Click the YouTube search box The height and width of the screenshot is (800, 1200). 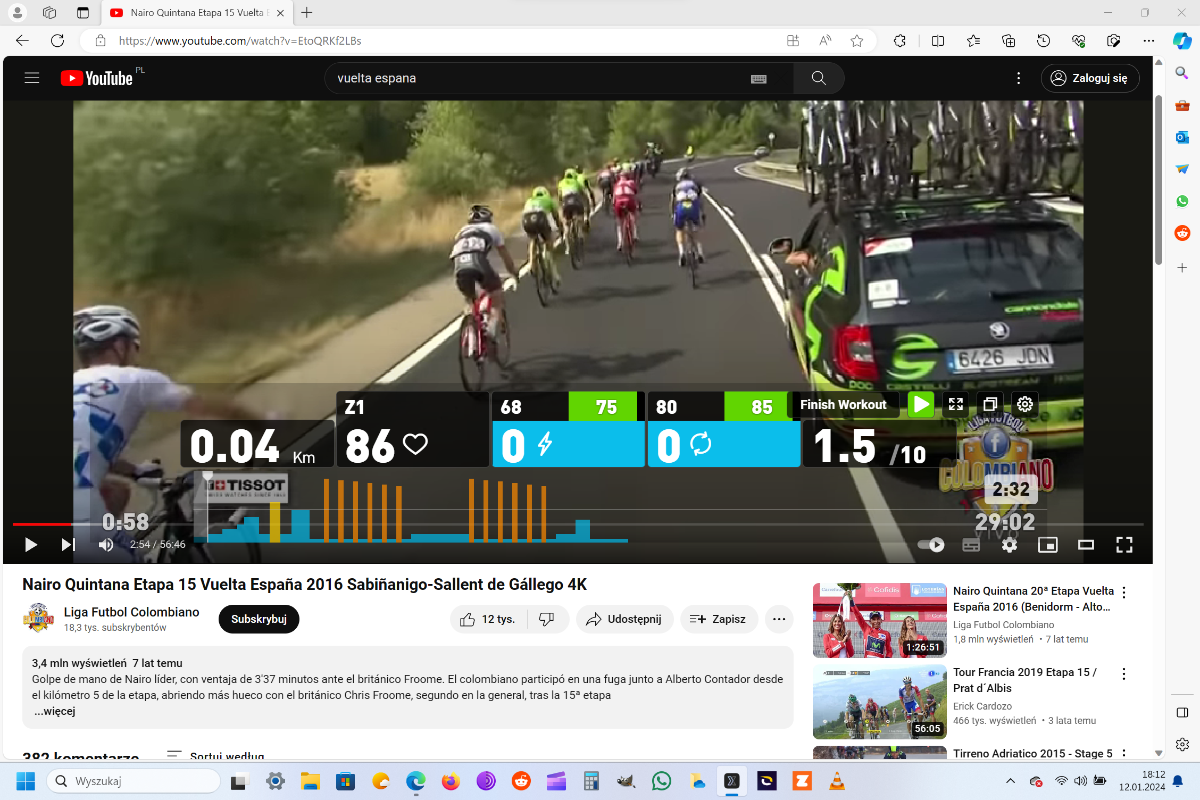pos(540,78)
